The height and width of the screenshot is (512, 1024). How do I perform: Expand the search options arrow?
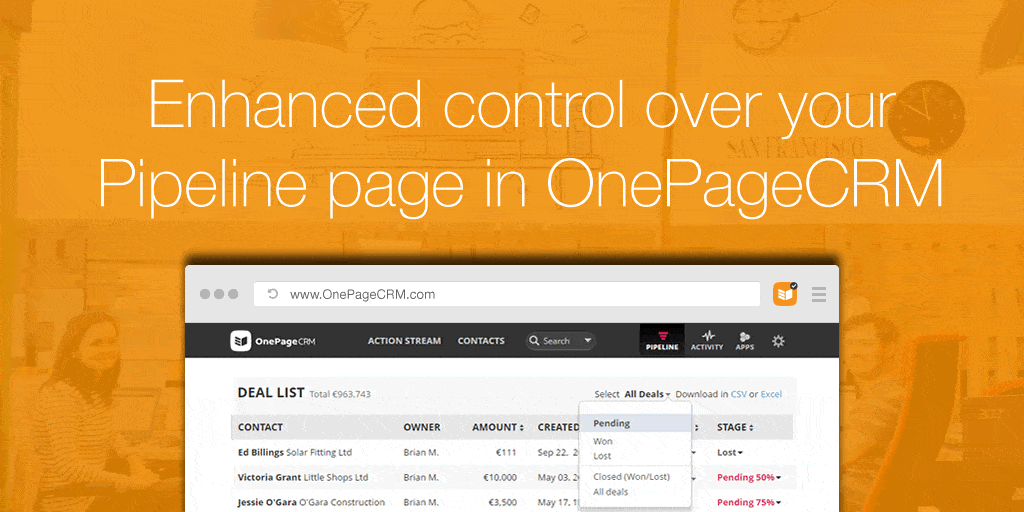point(587,341)
